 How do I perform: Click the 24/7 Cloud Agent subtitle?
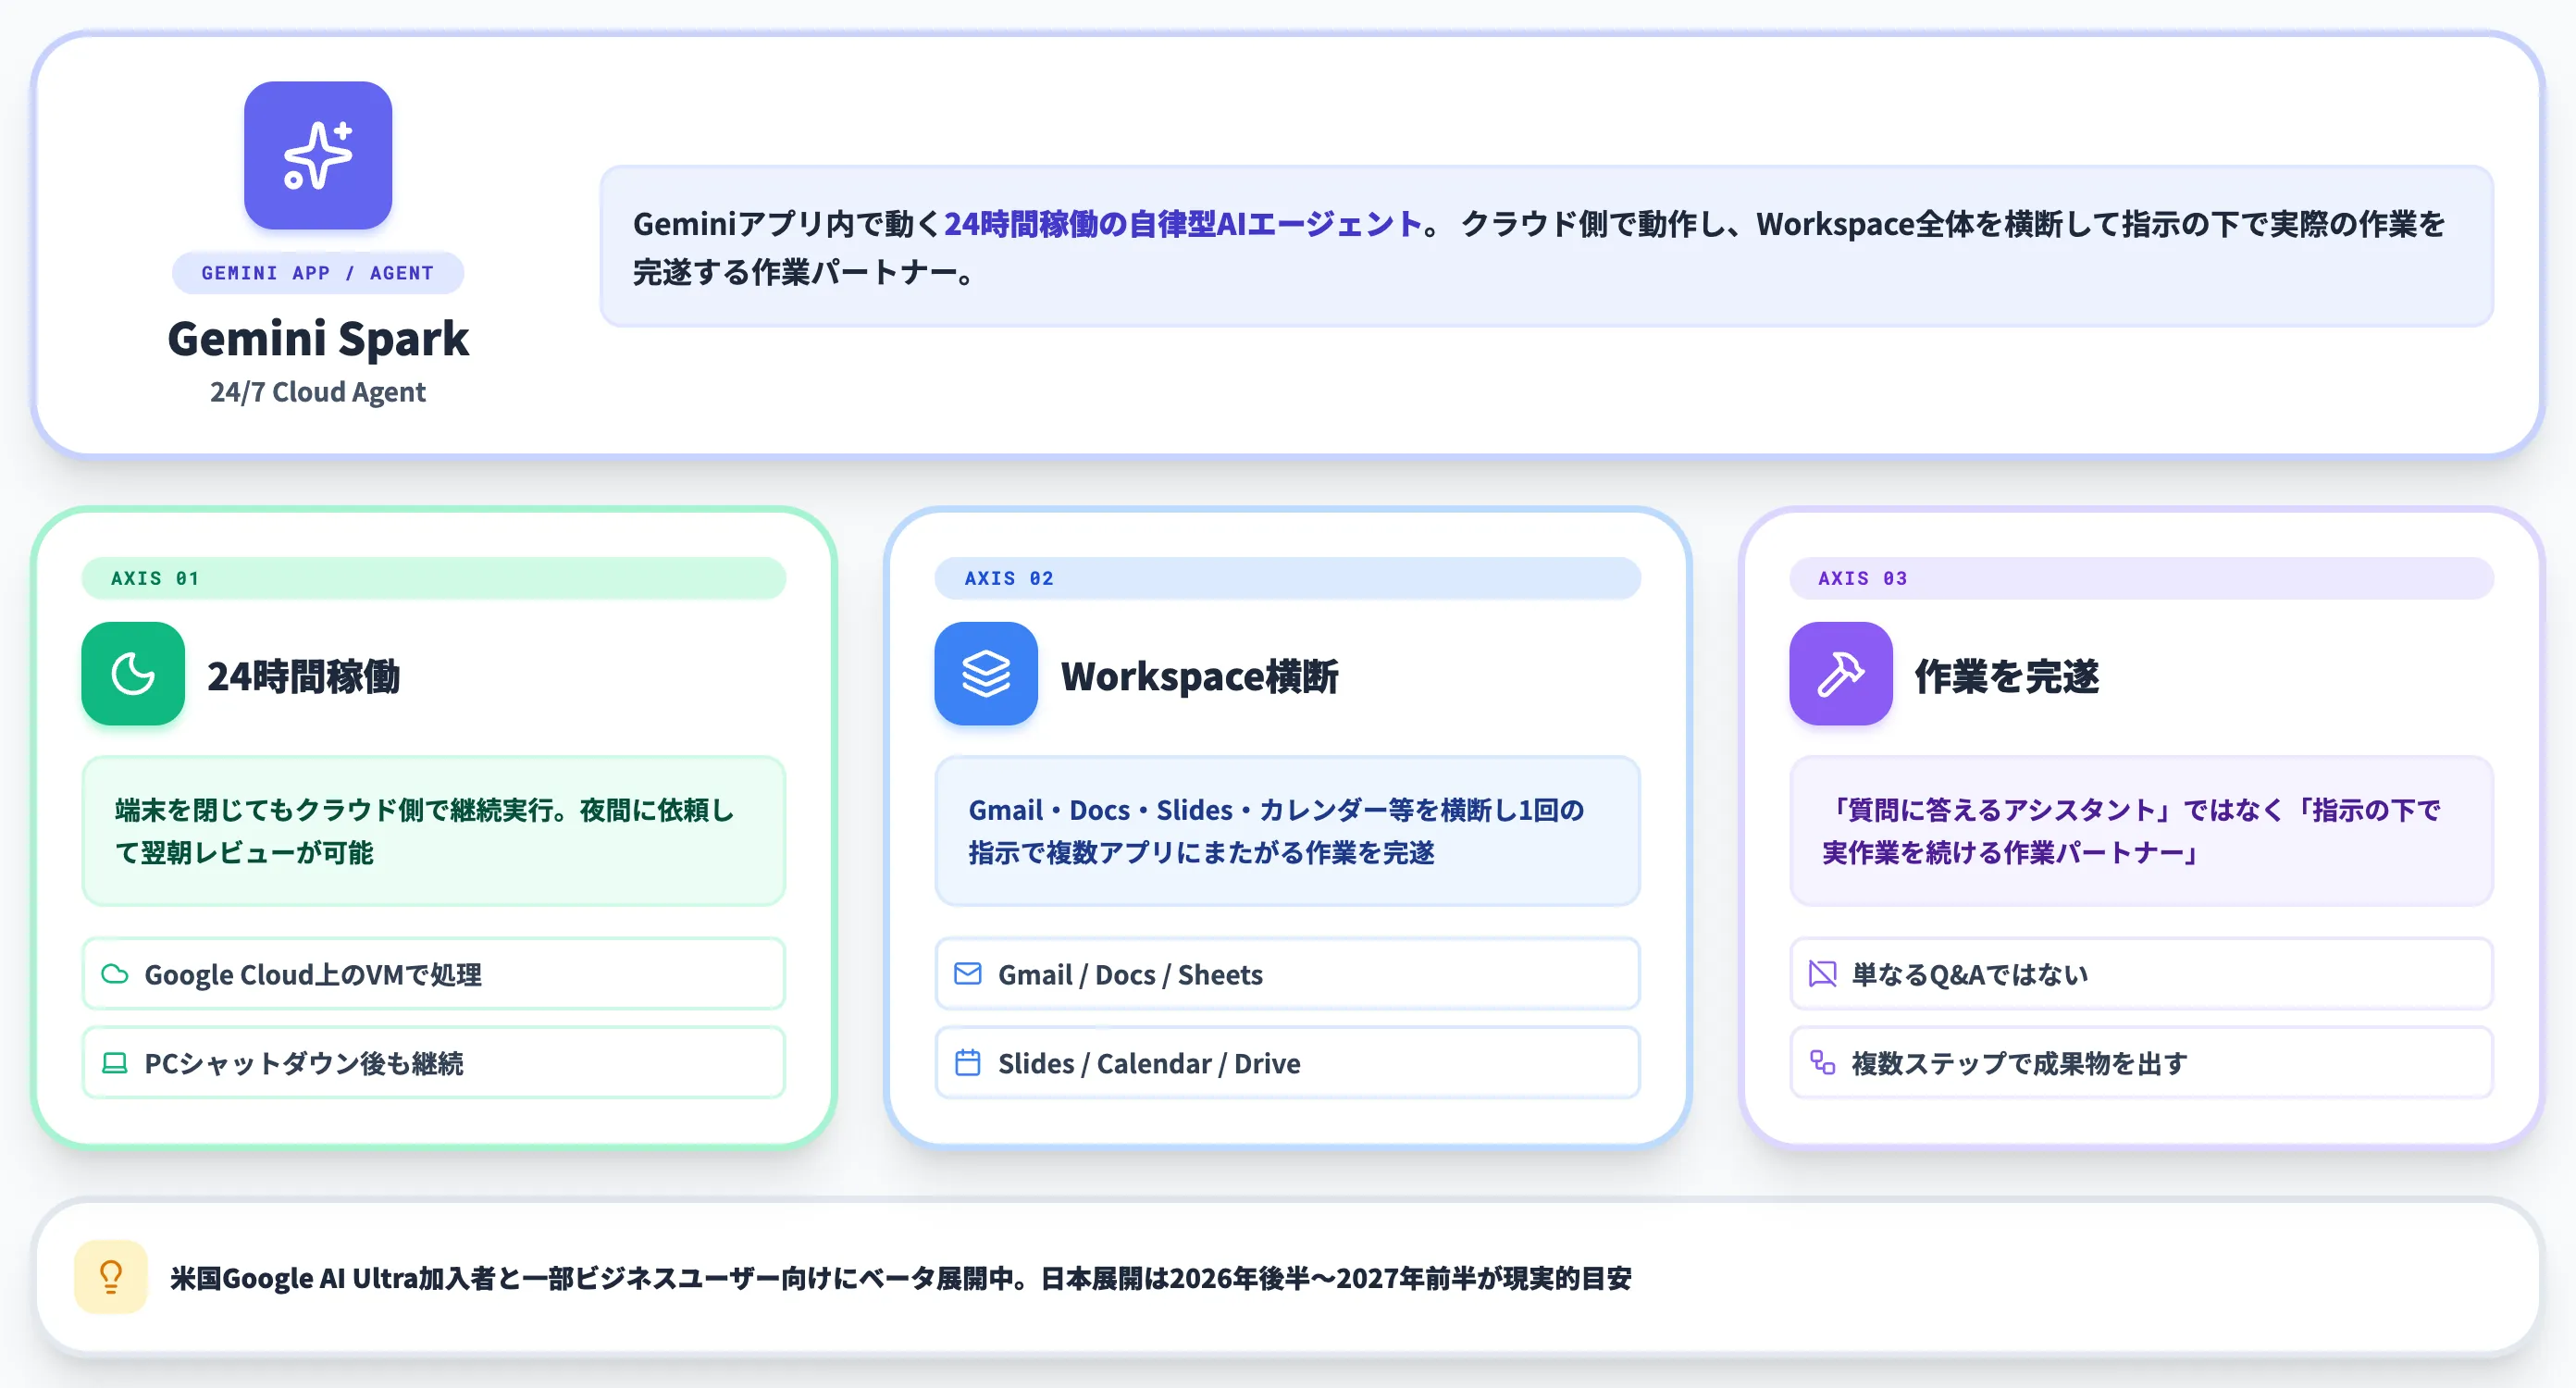318,392
